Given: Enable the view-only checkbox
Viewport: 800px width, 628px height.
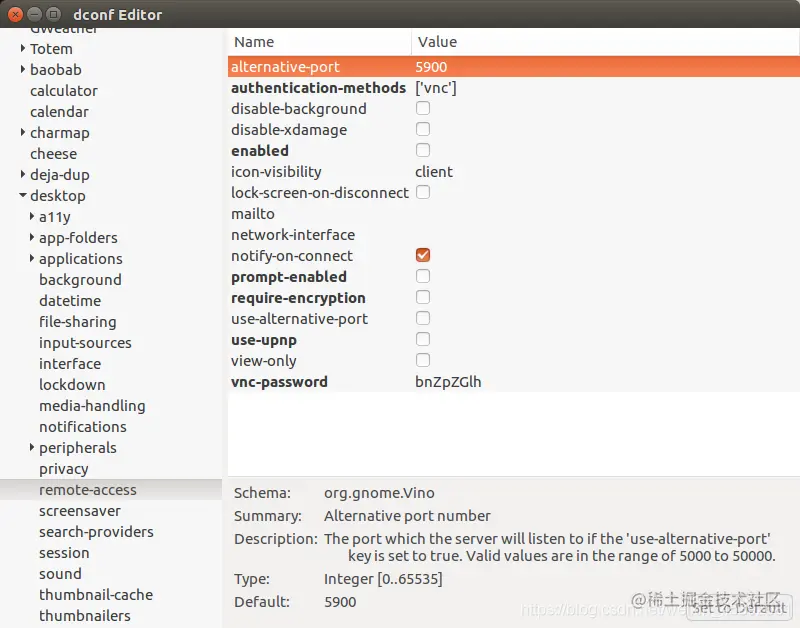Looking at the screenshot, I should click(x=422, y=360).
